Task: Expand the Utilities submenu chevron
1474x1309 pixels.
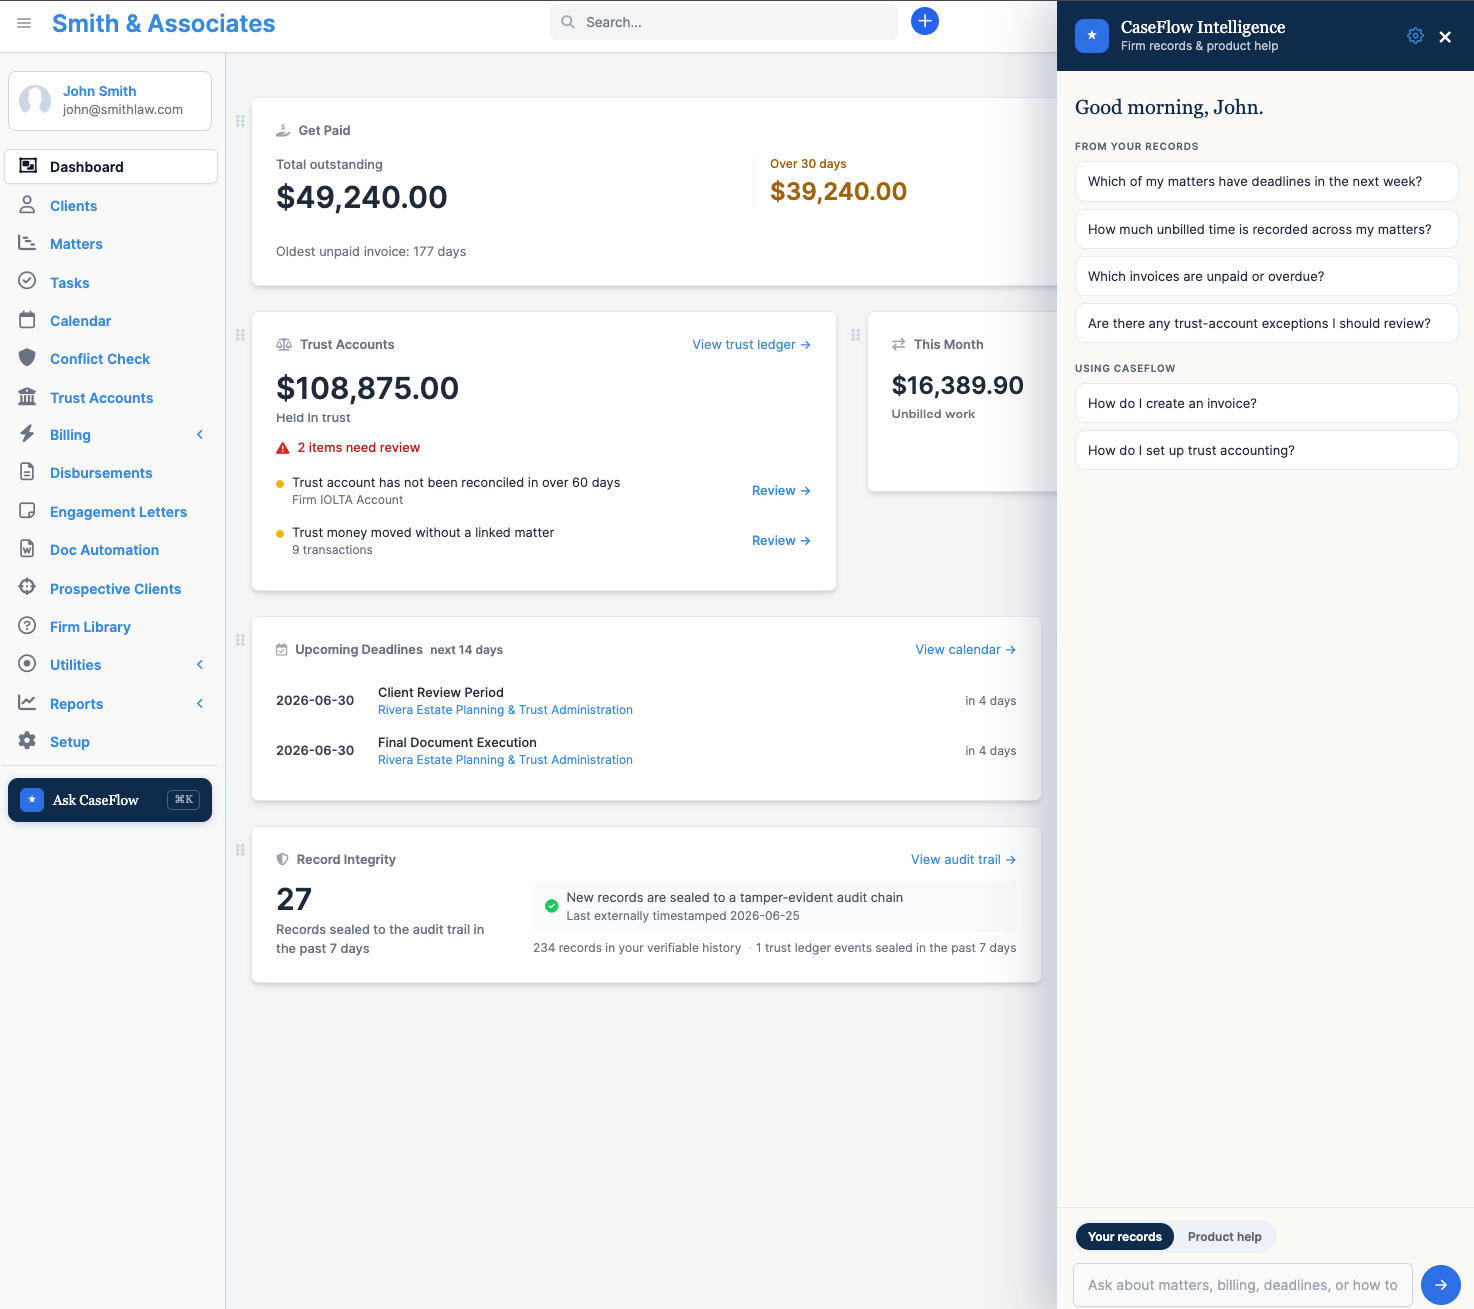Action: pyautogui.click(x=200, y=665)
